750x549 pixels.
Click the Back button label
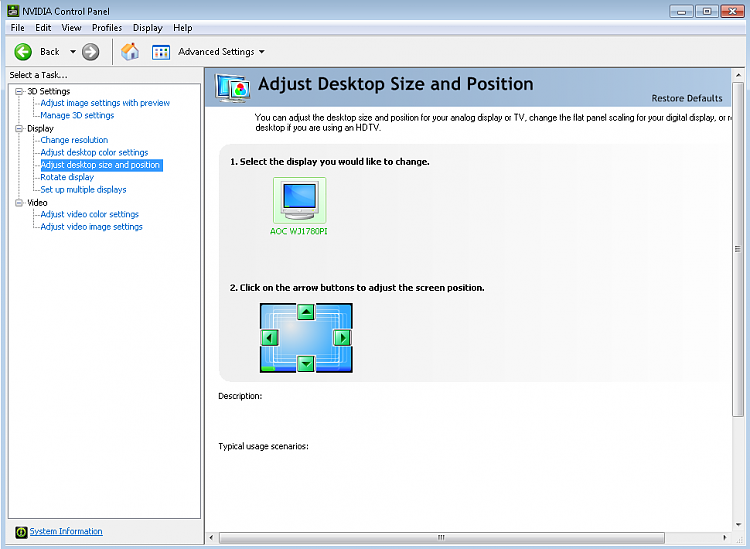(50, 52)
